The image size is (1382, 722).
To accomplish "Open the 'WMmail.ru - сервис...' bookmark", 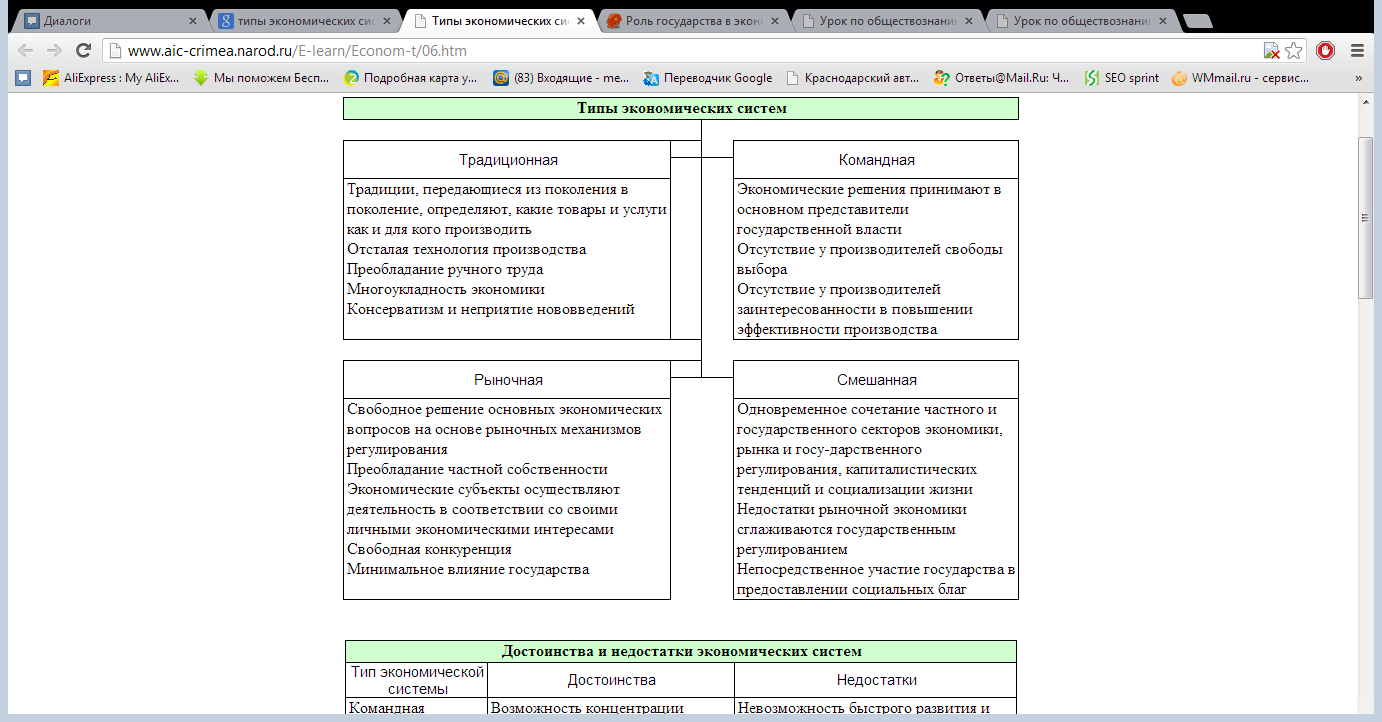I will (x=1240, y=78).
